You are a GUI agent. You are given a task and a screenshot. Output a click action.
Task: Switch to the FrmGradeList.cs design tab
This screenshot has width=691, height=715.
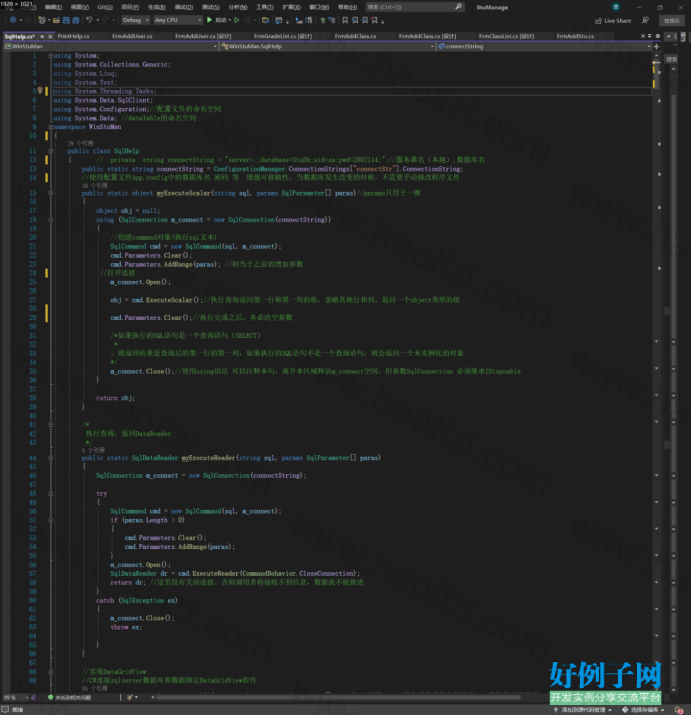tap(283, 36)
